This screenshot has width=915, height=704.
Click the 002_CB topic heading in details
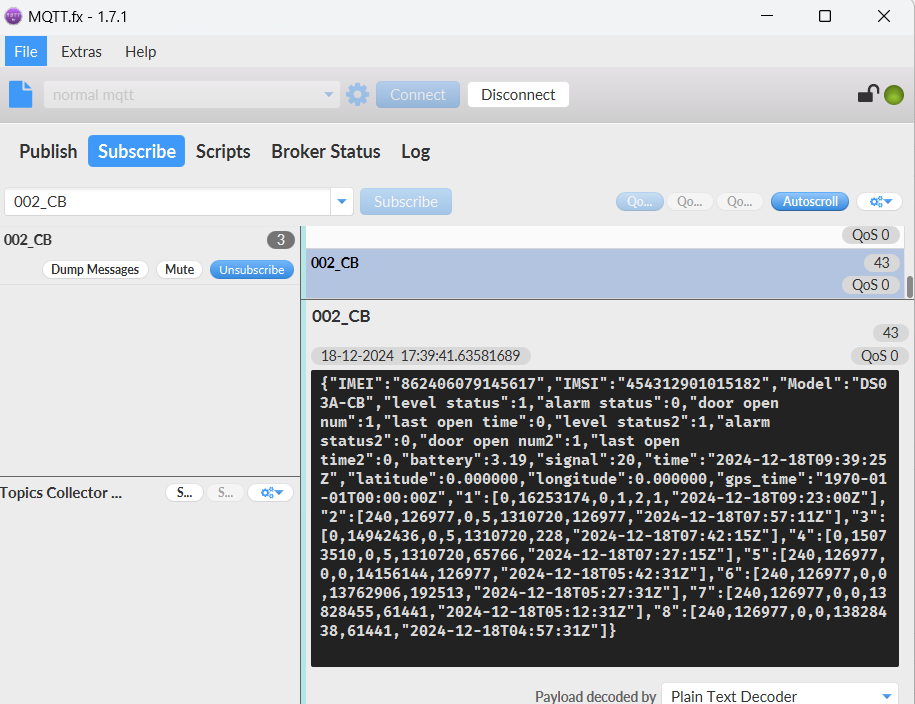[x=341, y=316]
